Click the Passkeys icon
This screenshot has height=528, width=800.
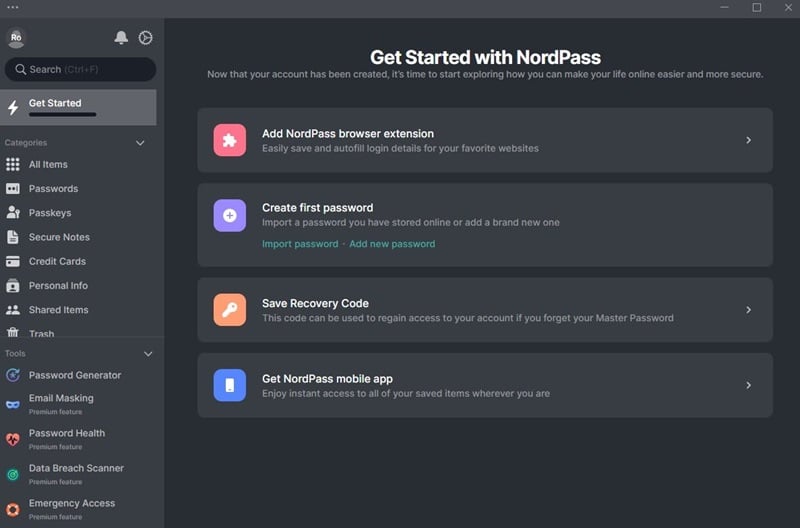13,213
